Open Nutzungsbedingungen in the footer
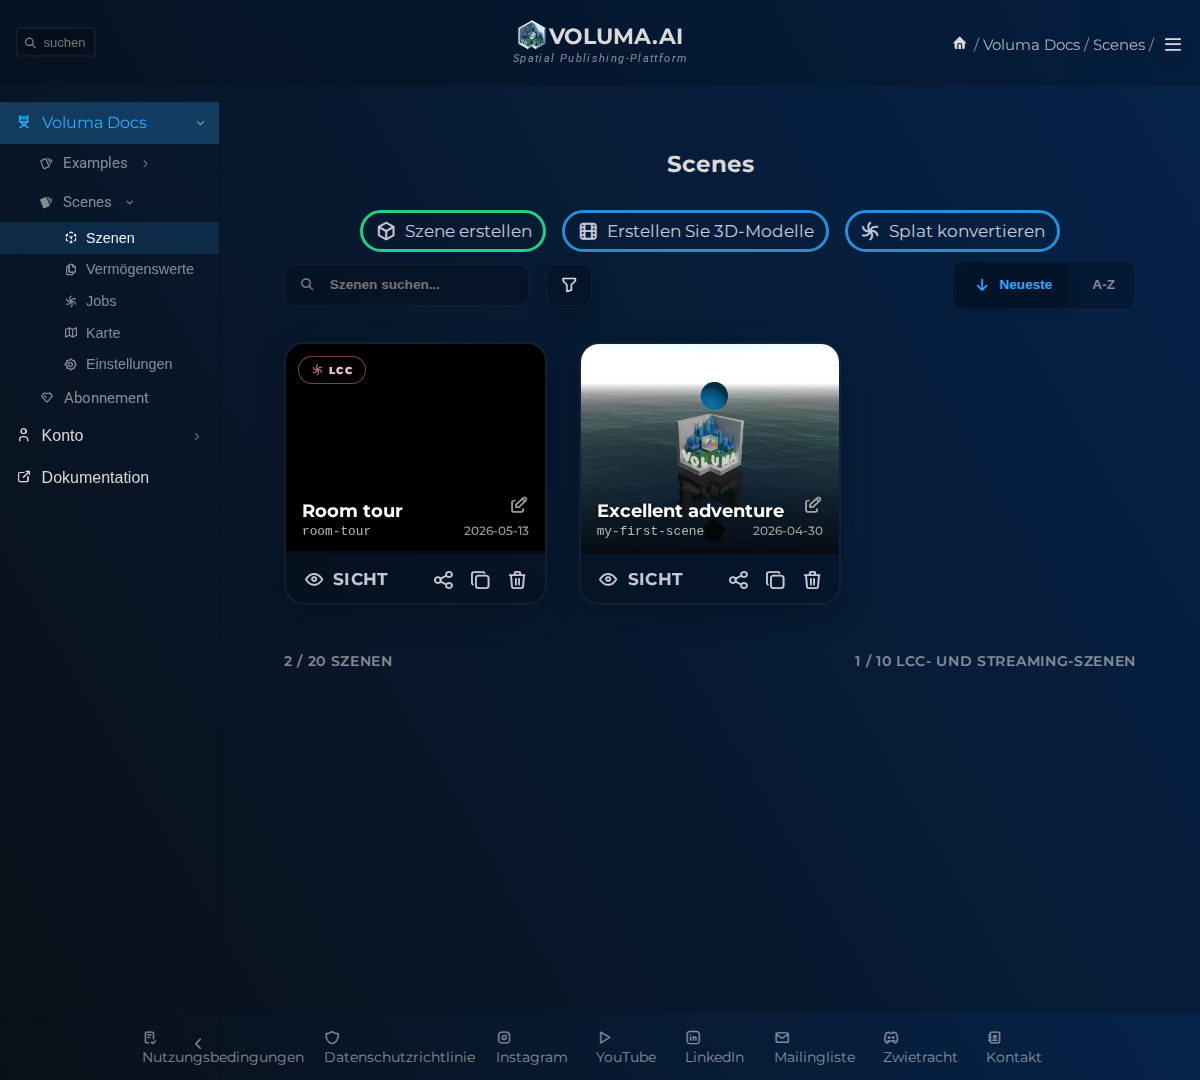Image resolution: width=1200 pixels, height=1080 pixels. click(223, 1048)
